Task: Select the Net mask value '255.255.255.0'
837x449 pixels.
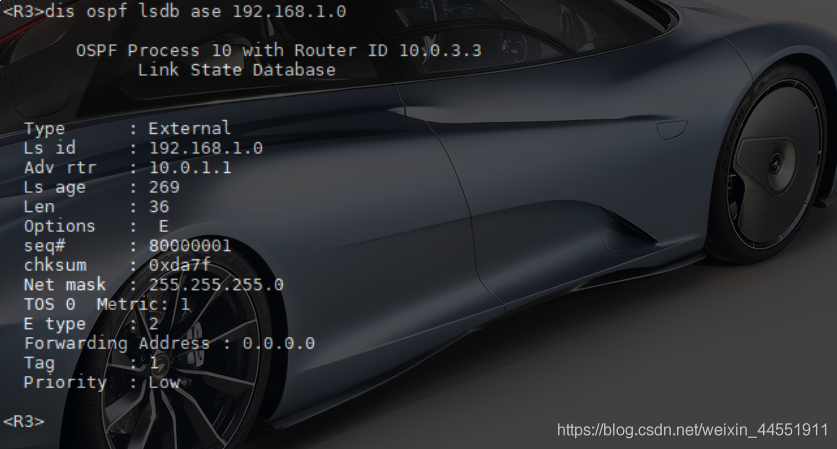Action: (216, 285)
